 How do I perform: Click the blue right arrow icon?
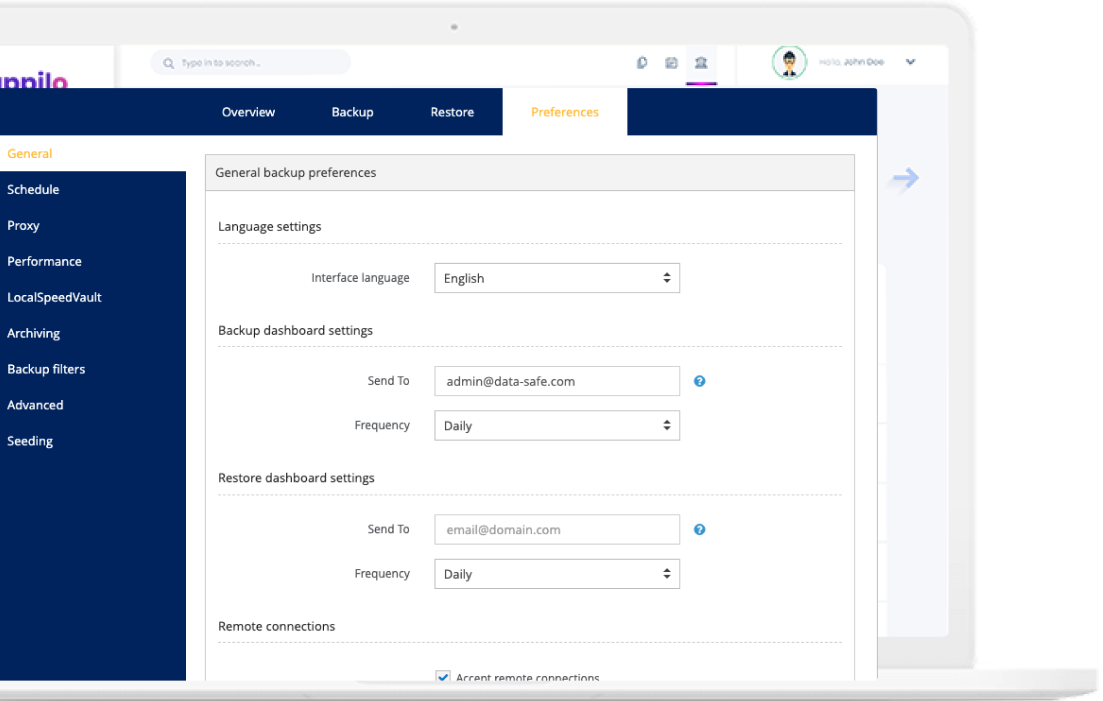point(905,179)
